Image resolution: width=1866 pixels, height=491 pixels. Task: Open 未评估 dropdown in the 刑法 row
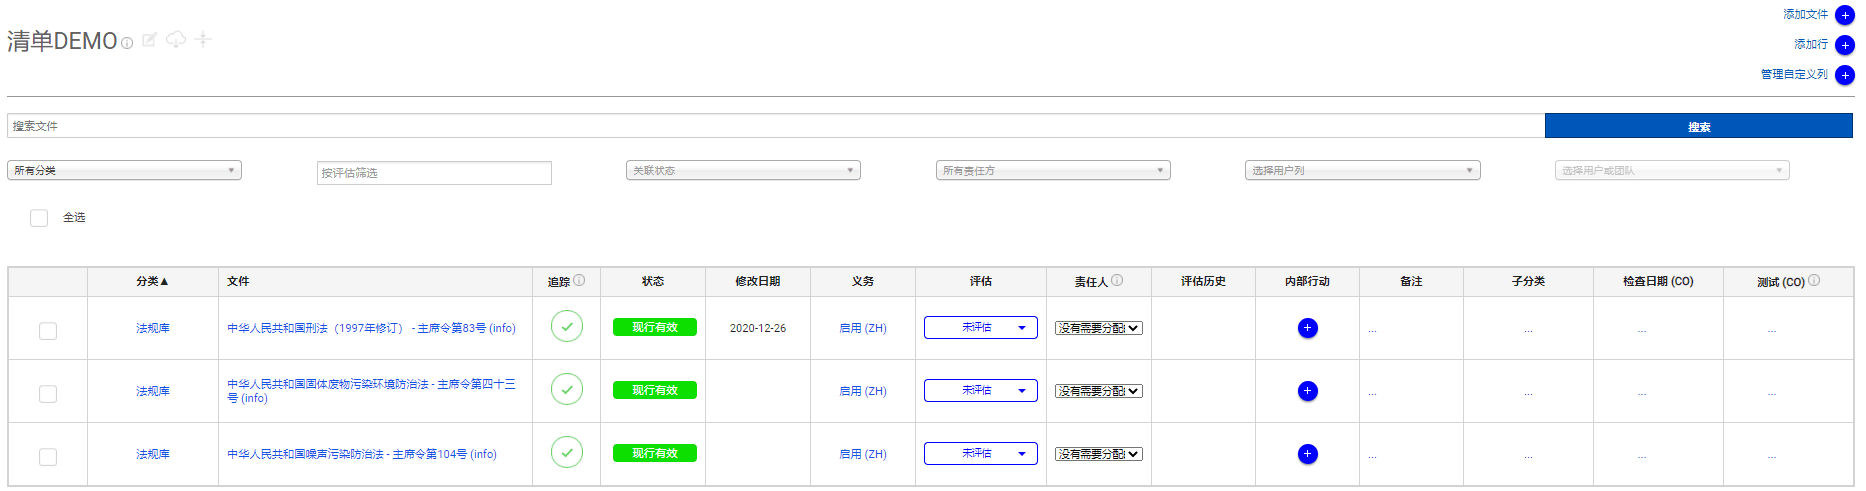(980, 328)
